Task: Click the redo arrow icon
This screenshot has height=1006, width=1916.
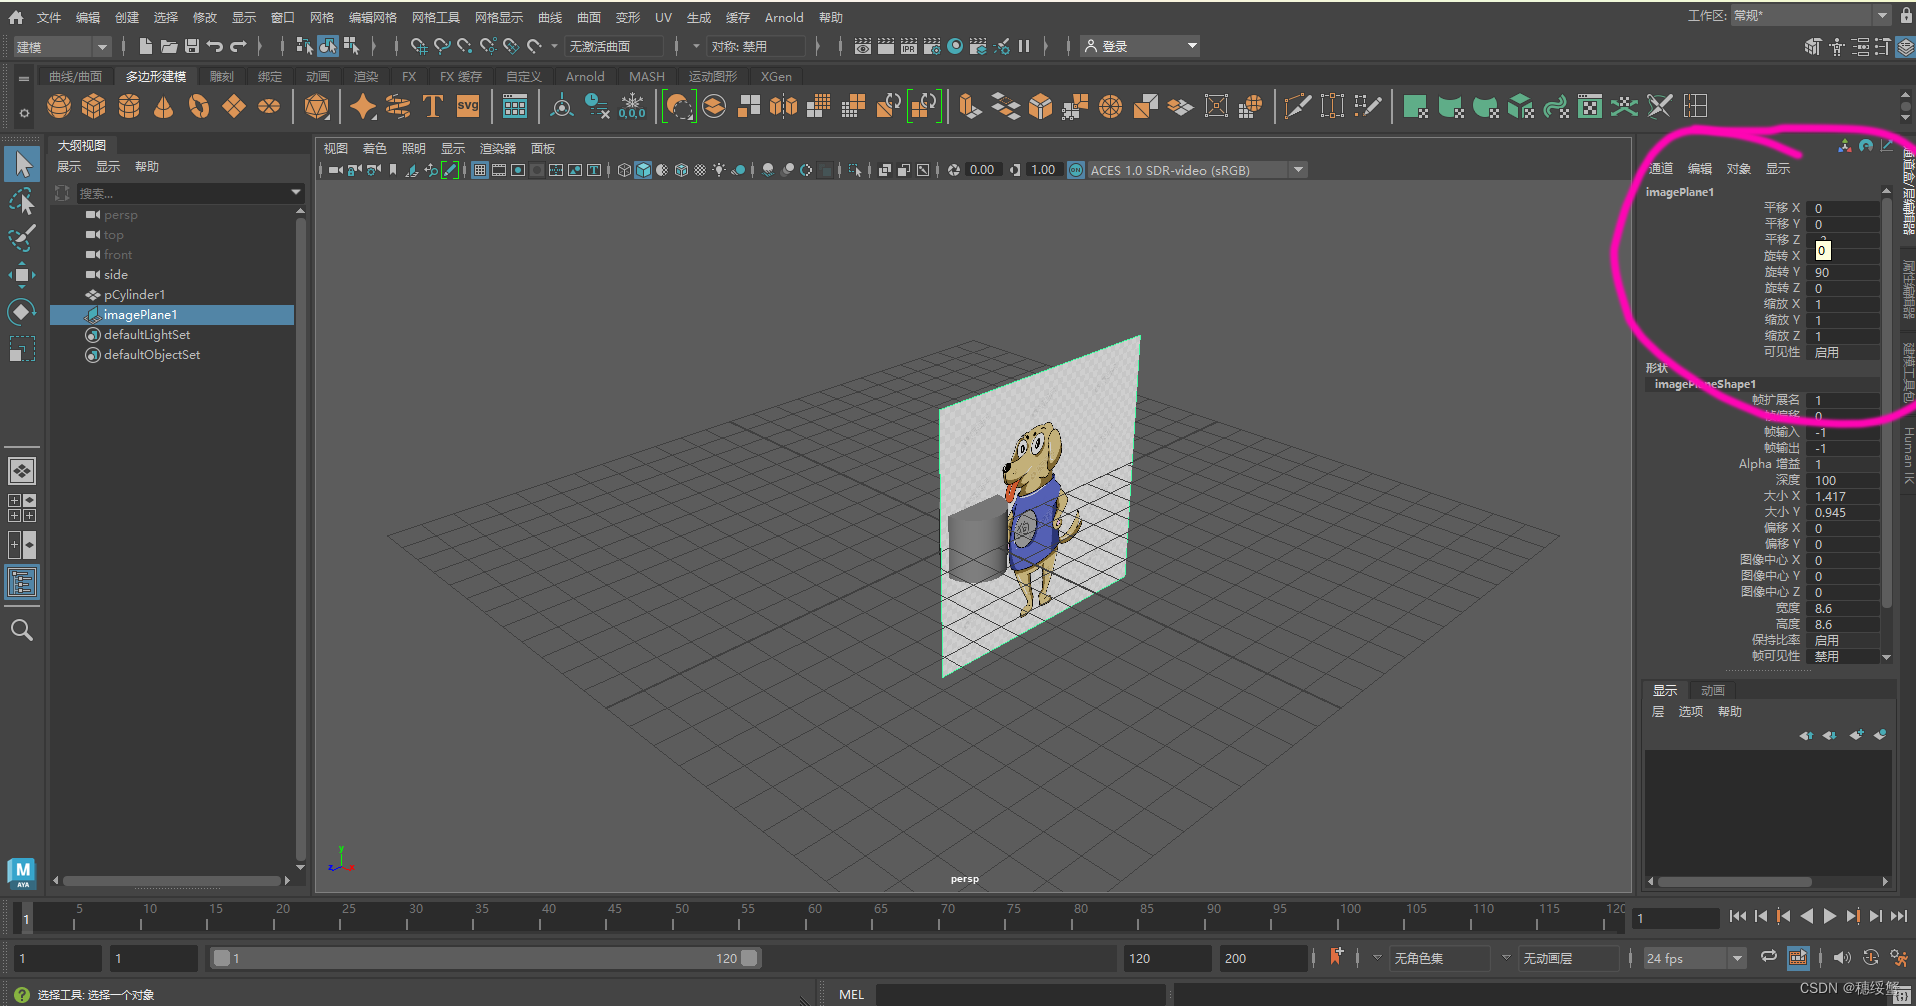Action: click(238, 46)
